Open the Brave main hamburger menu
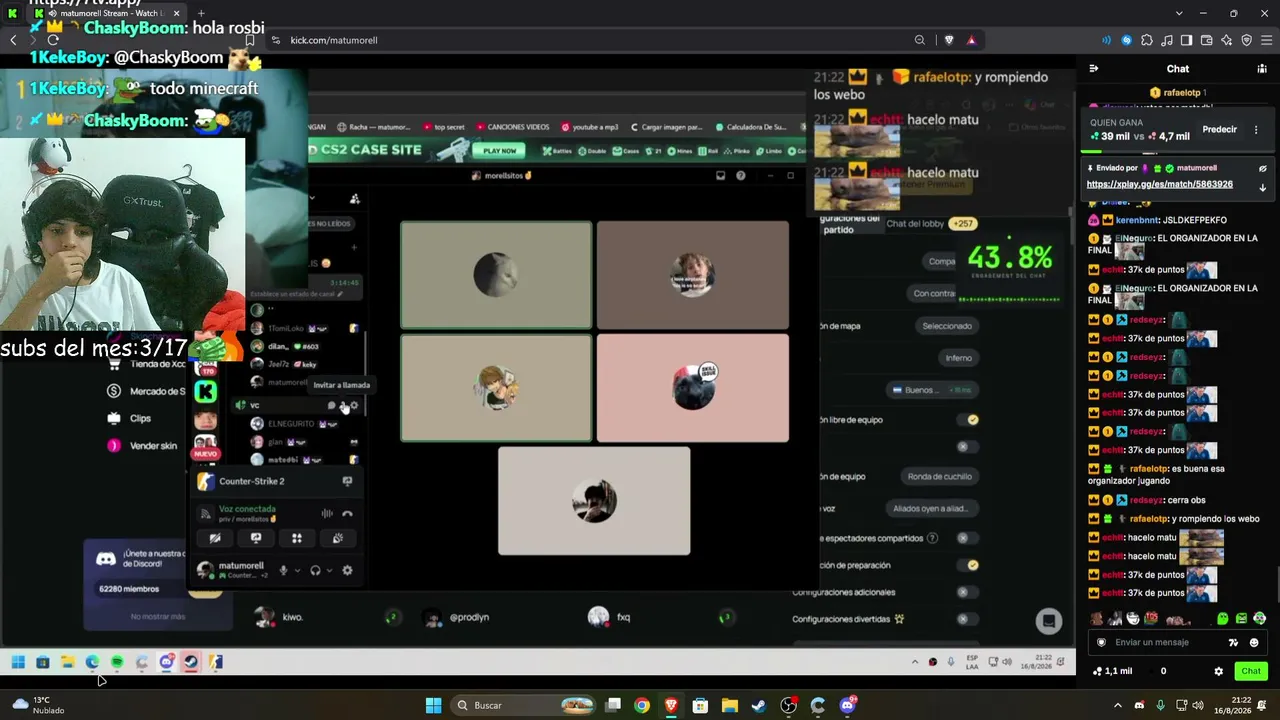The height and width of the screenshot is (720, 1280). pos(1267,40)
